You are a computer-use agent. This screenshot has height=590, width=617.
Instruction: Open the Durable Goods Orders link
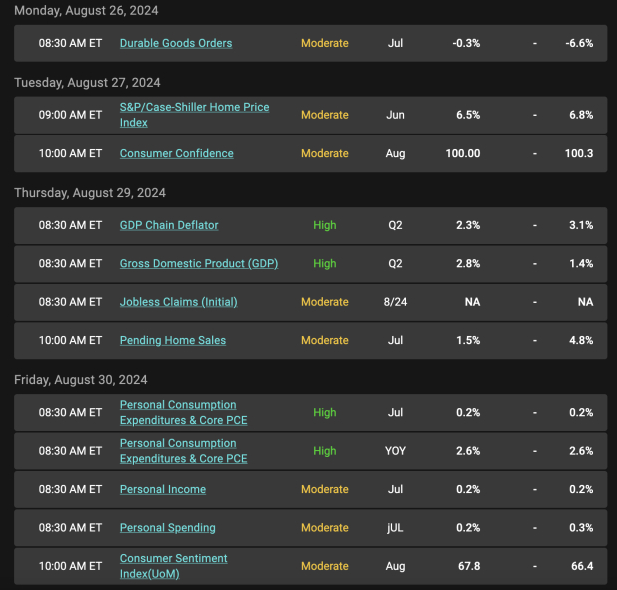(x=176, y=43)
